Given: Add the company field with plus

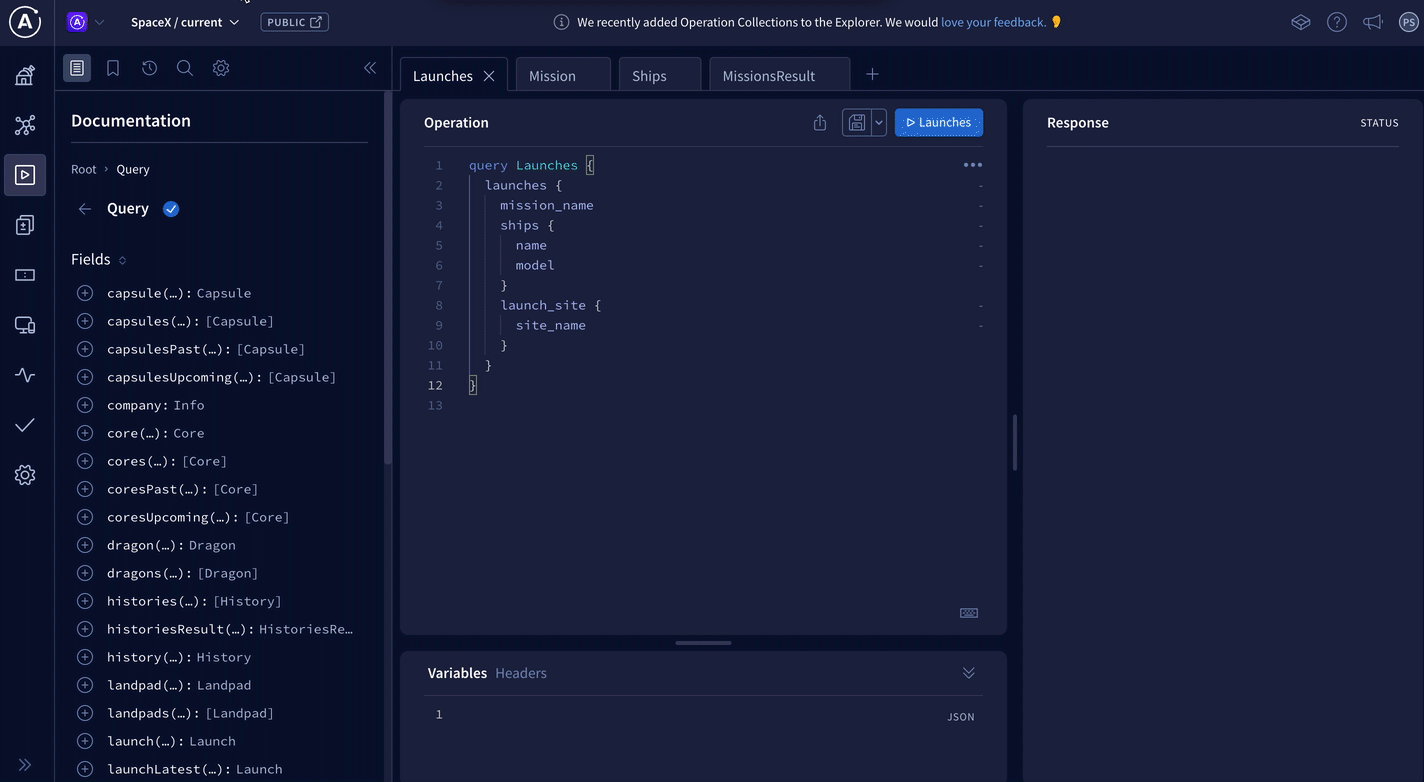Looking at the screenshot, I should click(x=85, y=405).
